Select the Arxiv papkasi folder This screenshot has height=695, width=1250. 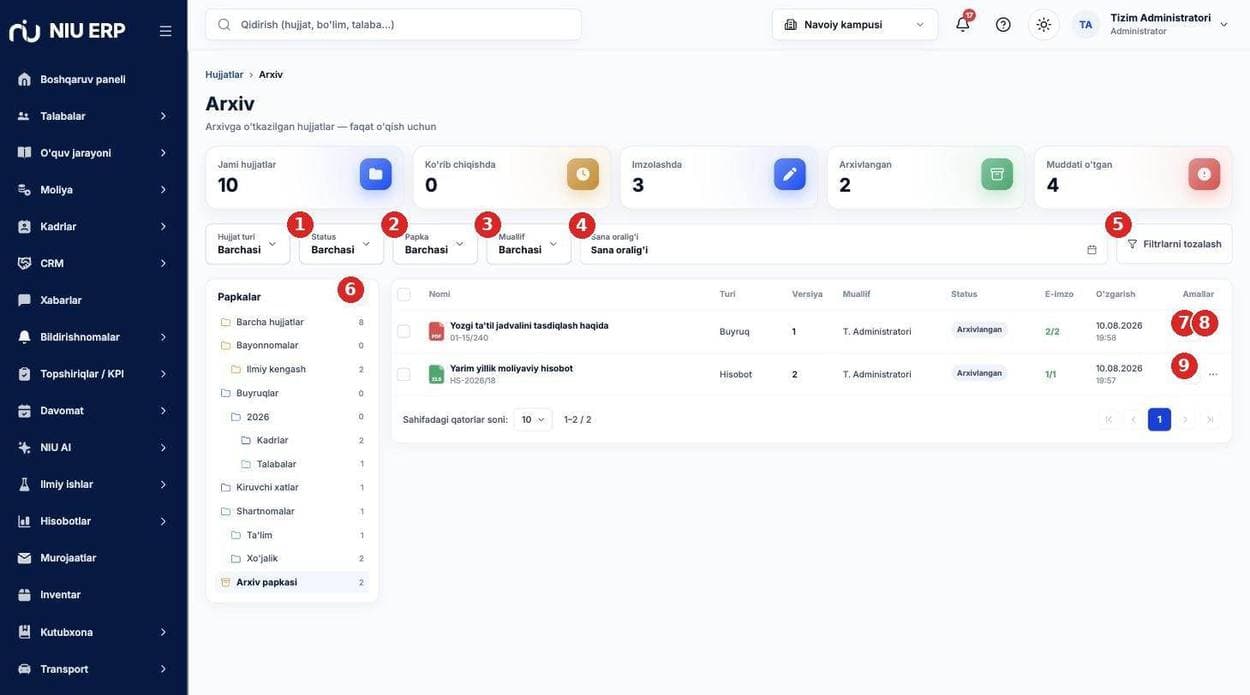tap(292, 582)
